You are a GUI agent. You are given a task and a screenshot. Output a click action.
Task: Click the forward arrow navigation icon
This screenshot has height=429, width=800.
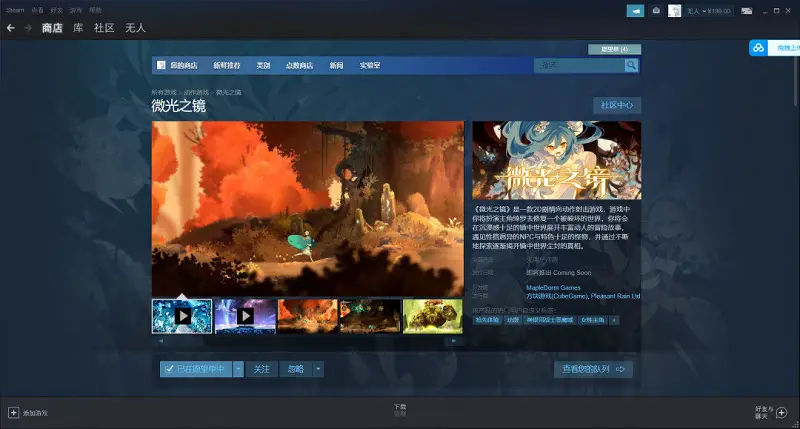pyautogui.click(x=28, y=28)
